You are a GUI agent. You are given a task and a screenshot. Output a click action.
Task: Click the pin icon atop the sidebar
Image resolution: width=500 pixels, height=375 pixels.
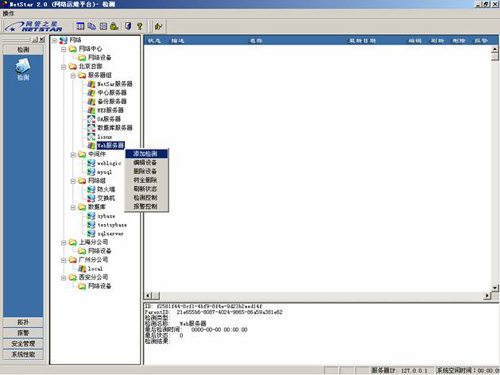tap(35, 40)
